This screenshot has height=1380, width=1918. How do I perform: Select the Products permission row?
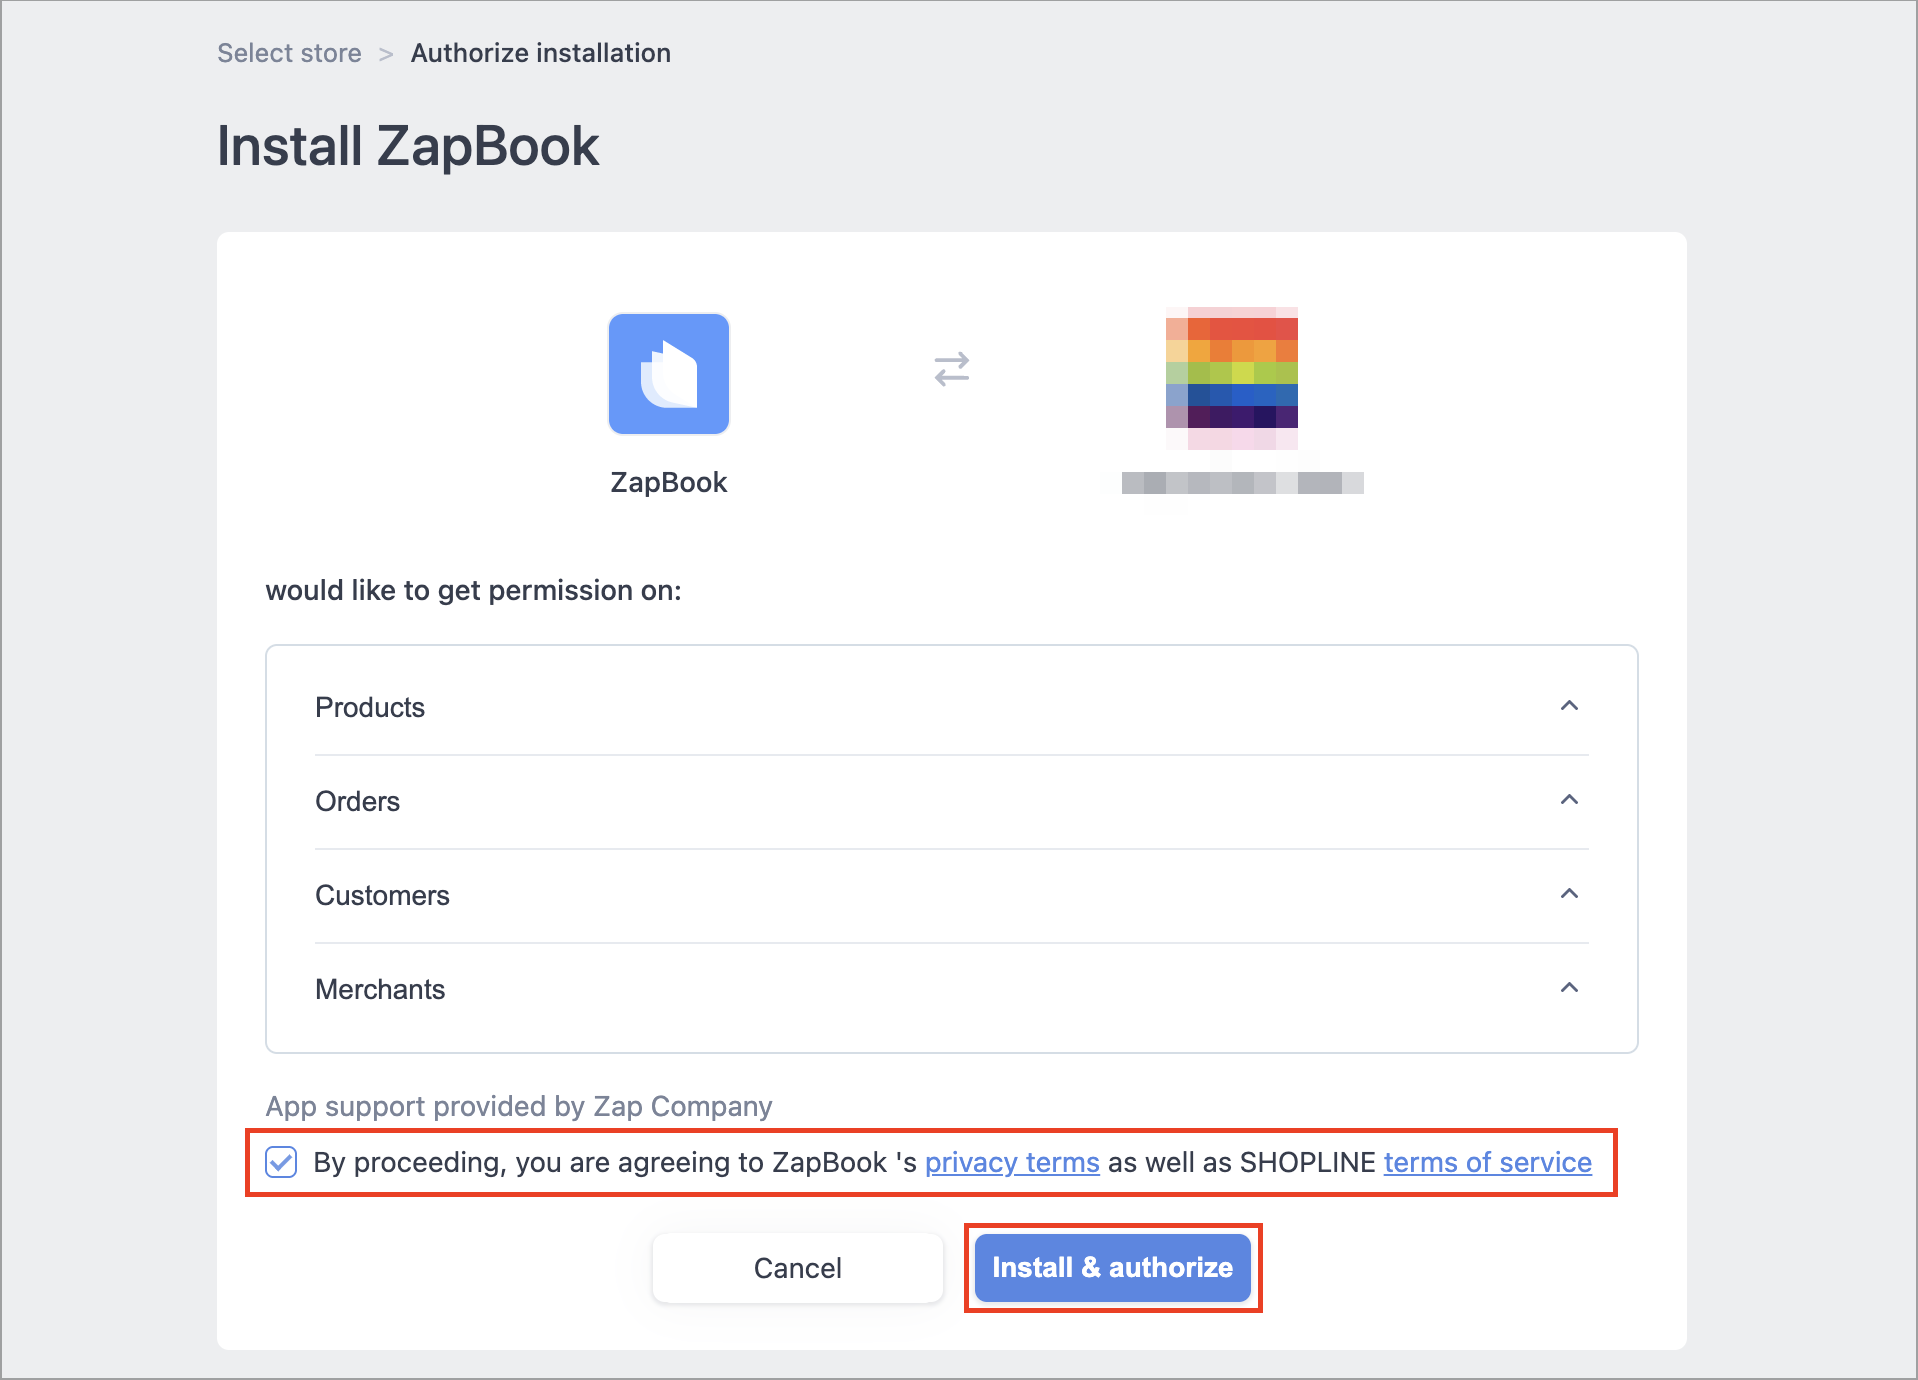[951, 707]
